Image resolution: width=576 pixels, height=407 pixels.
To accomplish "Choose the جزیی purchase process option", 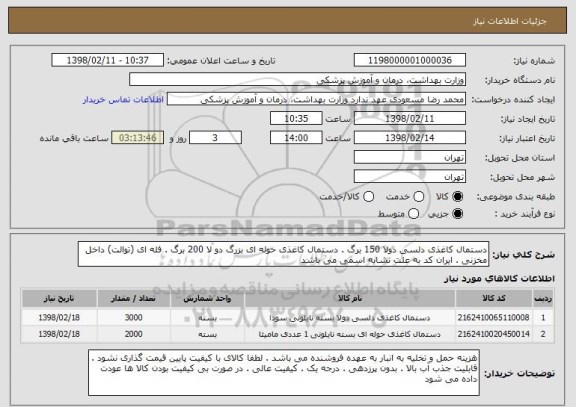I will click(x=458, y=214).
